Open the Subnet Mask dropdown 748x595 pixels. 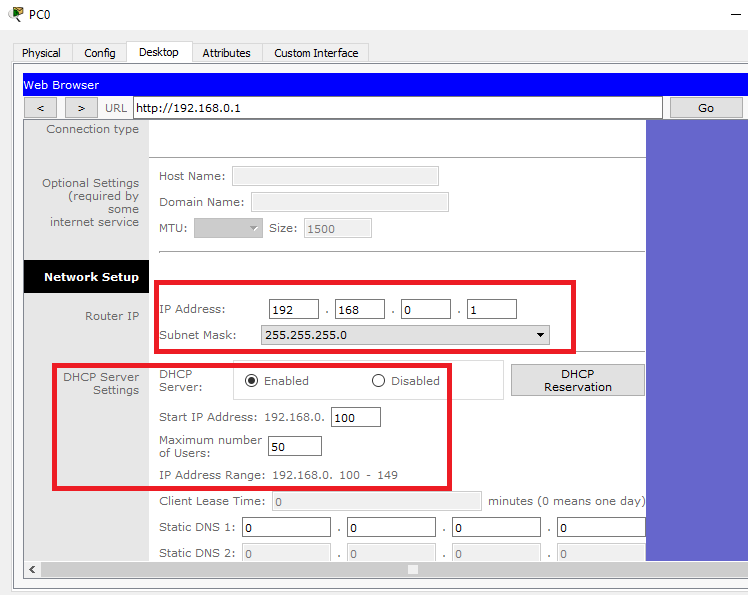point(405,335)
